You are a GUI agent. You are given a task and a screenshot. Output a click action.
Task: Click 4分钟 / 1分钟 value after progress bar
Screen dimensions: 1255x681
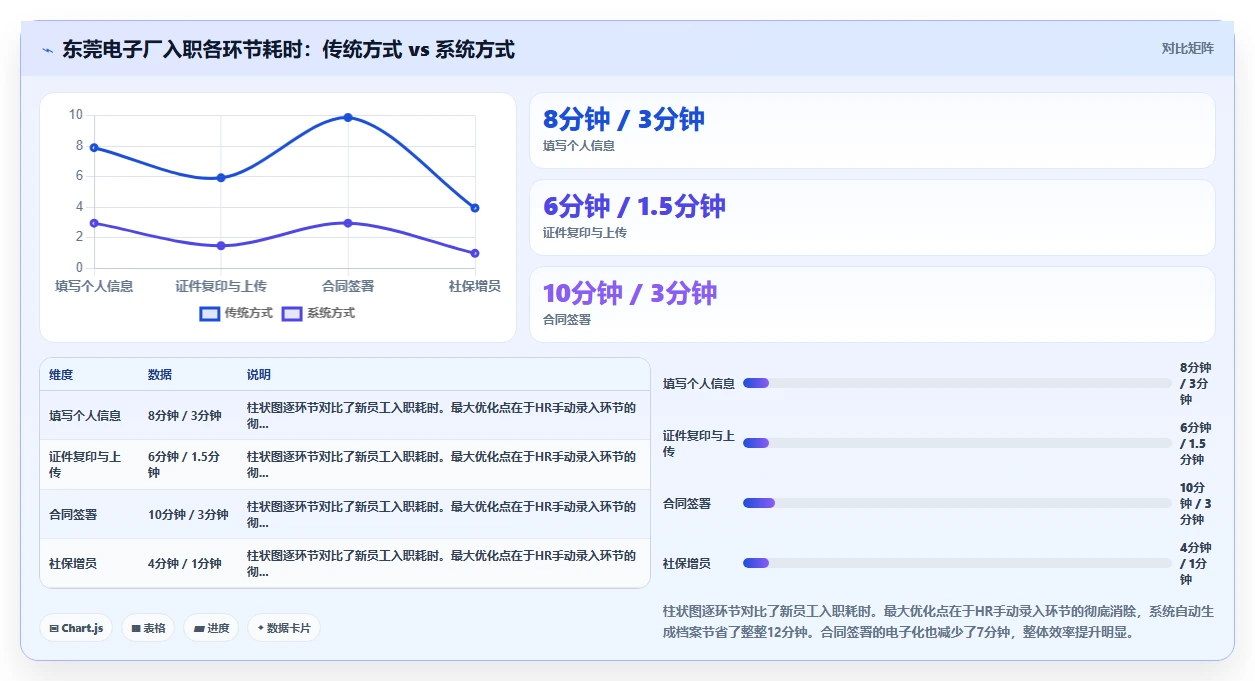(x=1196, y=563)
